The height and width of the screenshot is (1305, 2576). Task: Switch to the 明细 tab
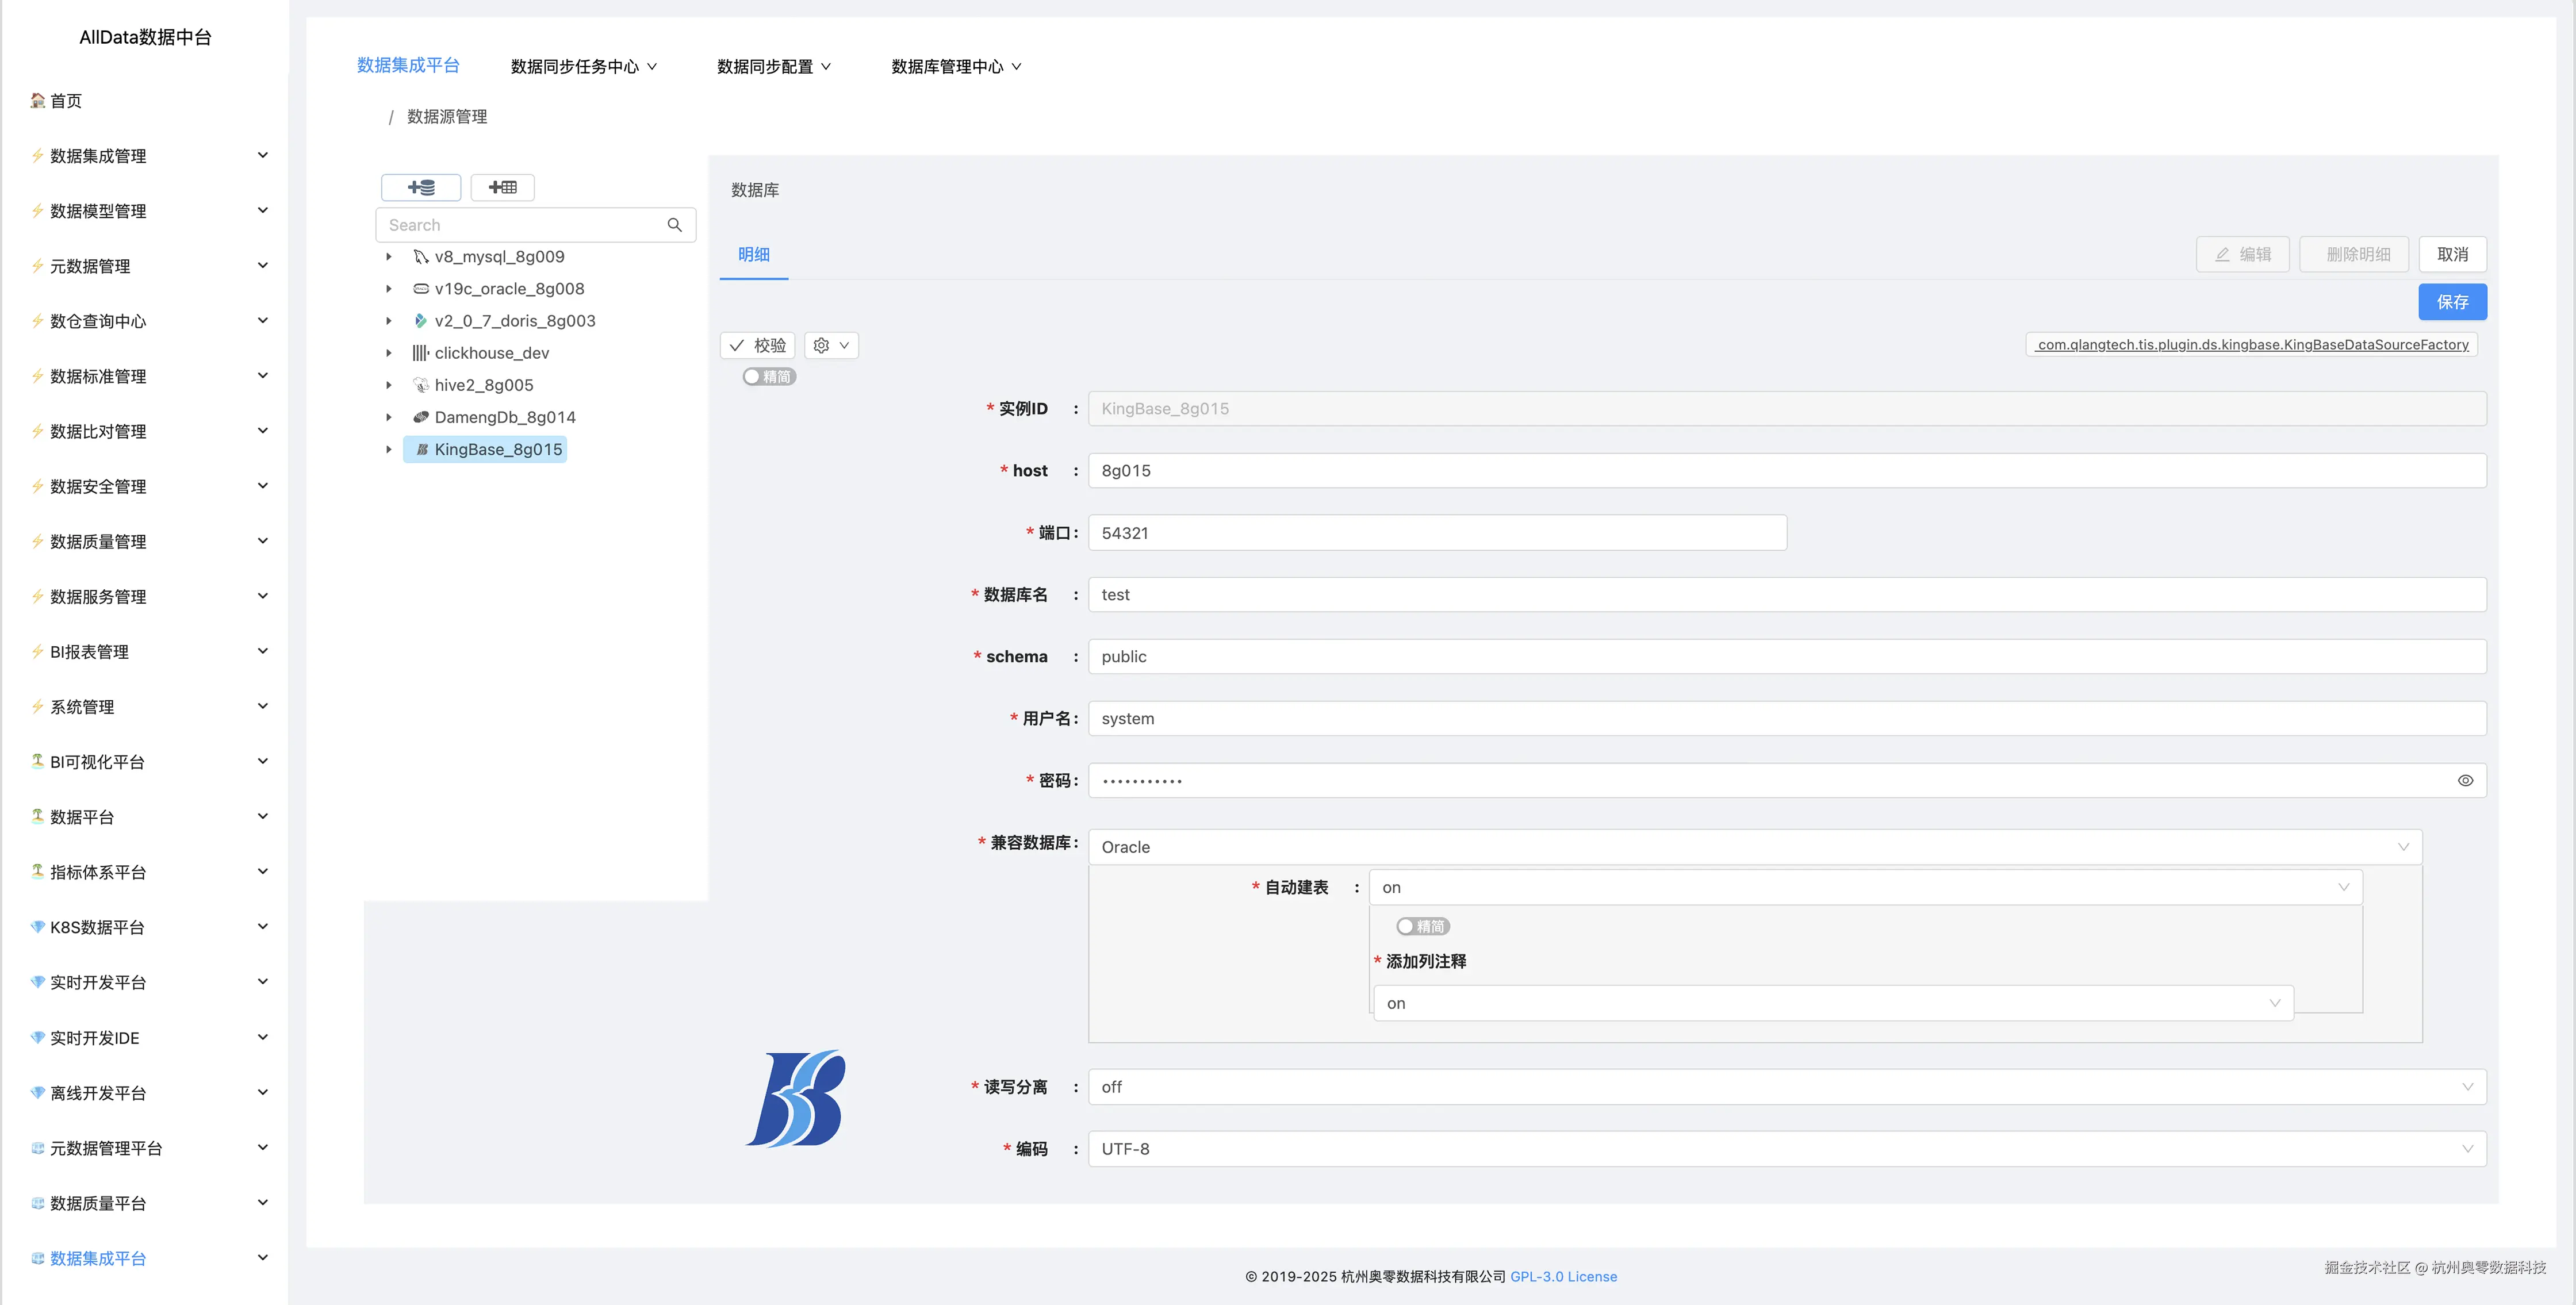(x=753, y=255)
